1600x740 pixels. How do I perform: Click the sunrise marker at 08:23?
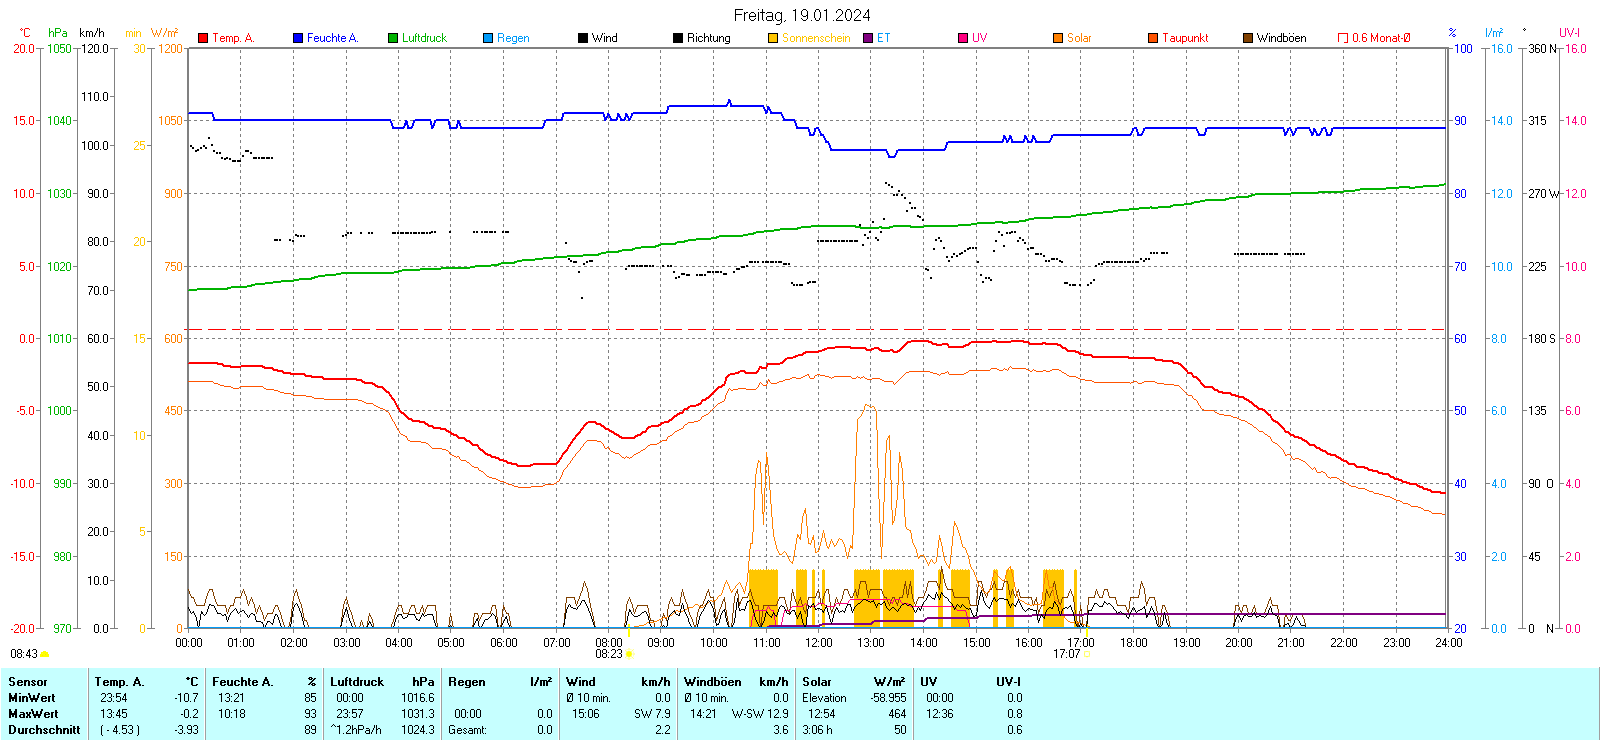[629, 654]
